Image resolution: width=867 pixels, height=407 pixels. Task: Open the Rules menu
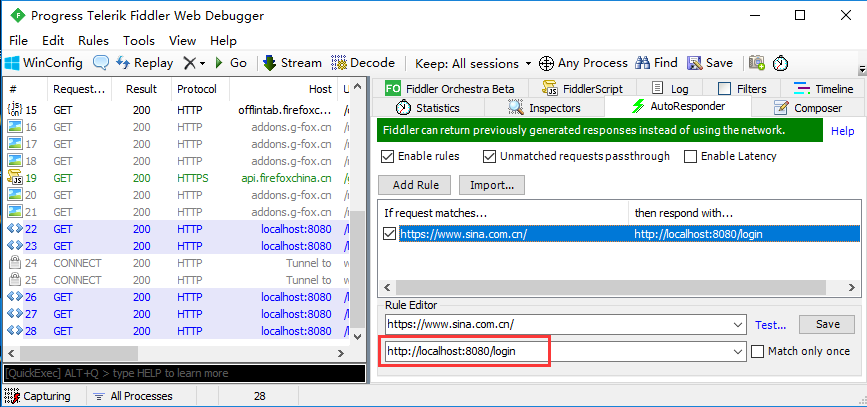click(x=93, y=40)
